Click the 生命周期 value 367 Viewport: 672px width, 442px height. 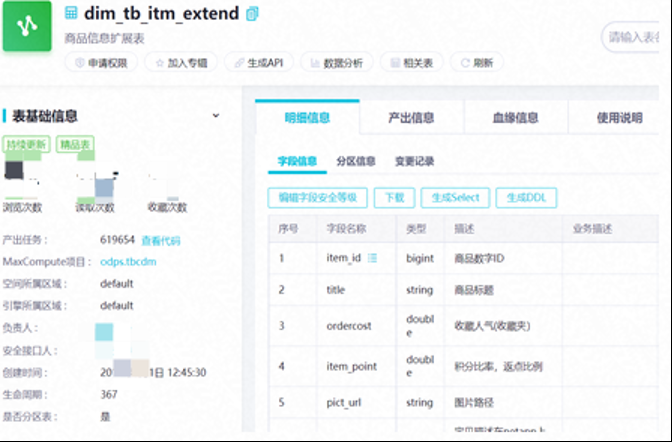[109, 394]
